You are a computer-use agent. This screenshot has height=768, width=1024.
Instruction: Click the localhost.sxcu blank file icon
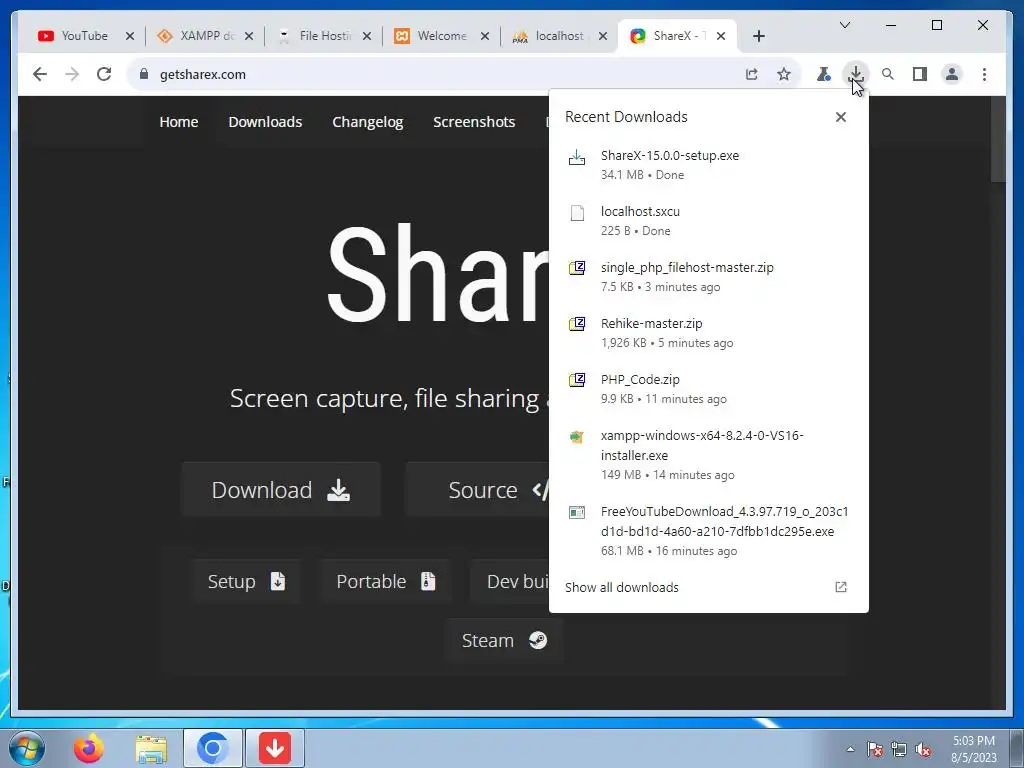[577, 213]
